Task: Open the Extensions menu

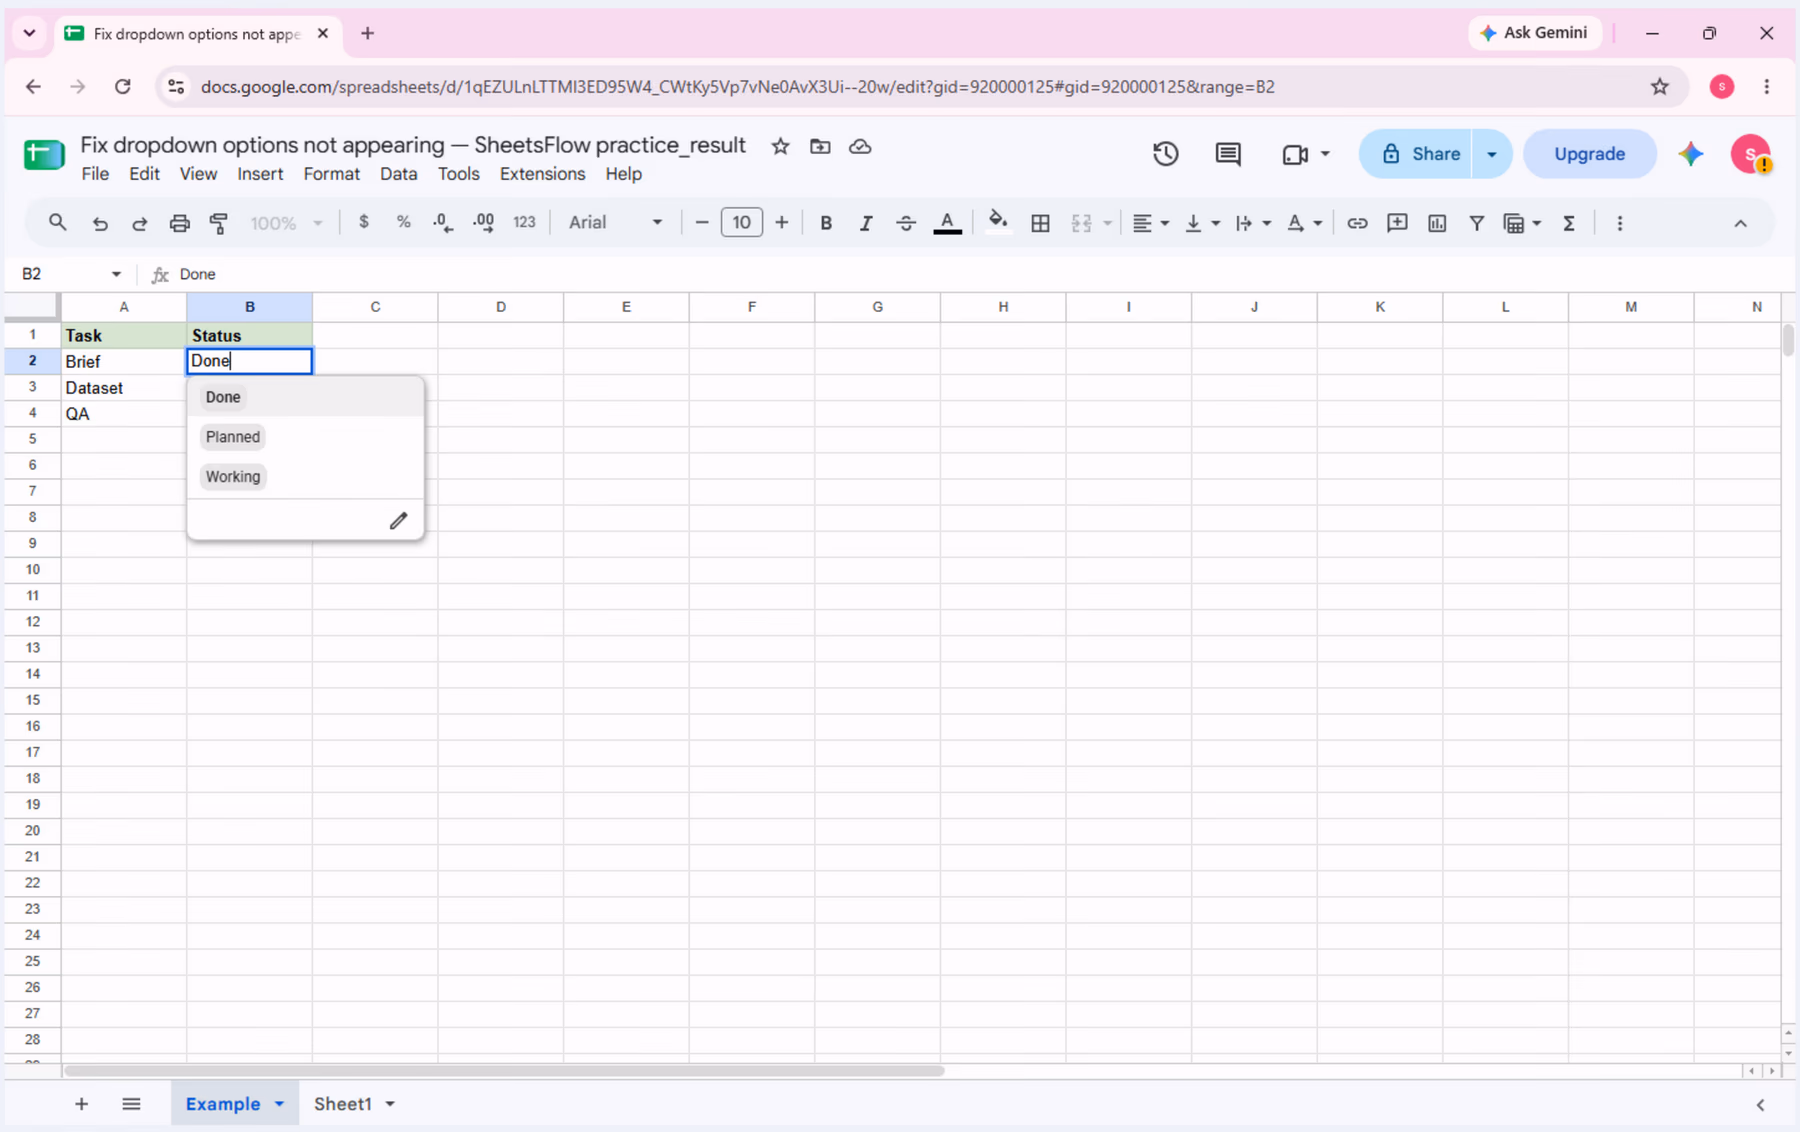Action: (542, 174)
